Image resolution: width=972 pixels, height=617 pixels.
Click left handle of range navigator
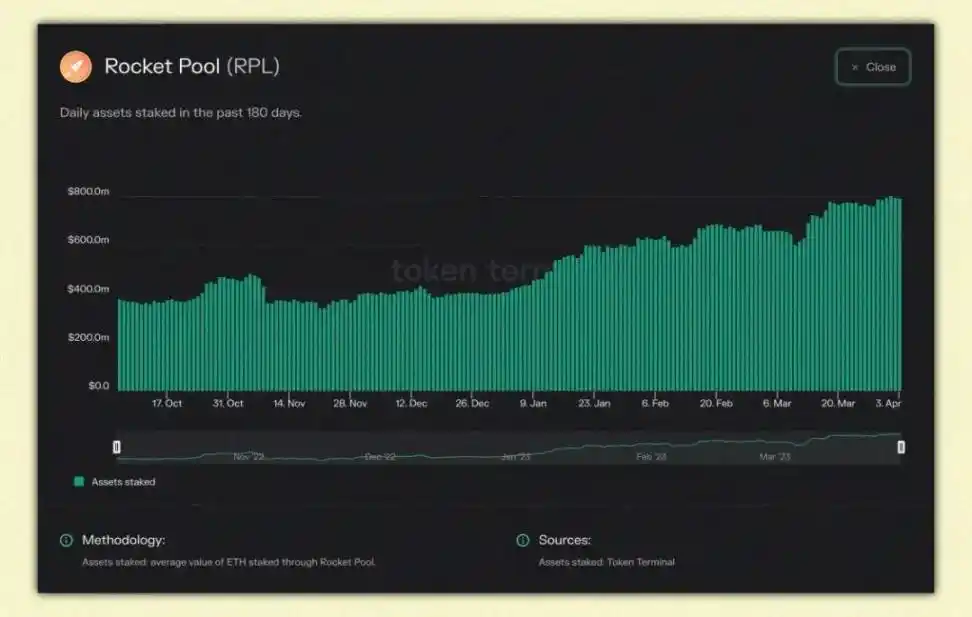[117, 446]
